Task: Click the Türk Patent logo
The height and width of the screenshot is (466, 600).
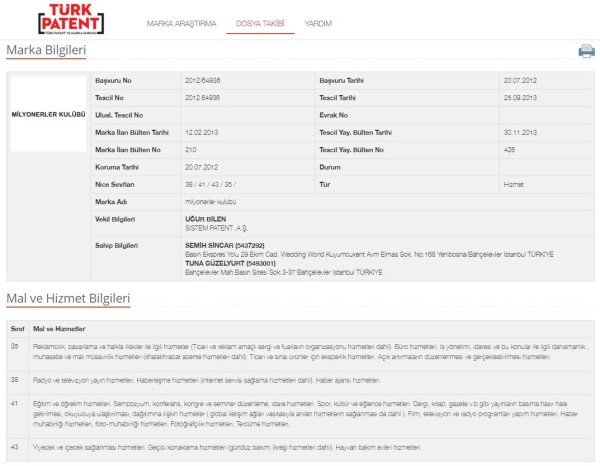Action: click(x=73, y=20)
